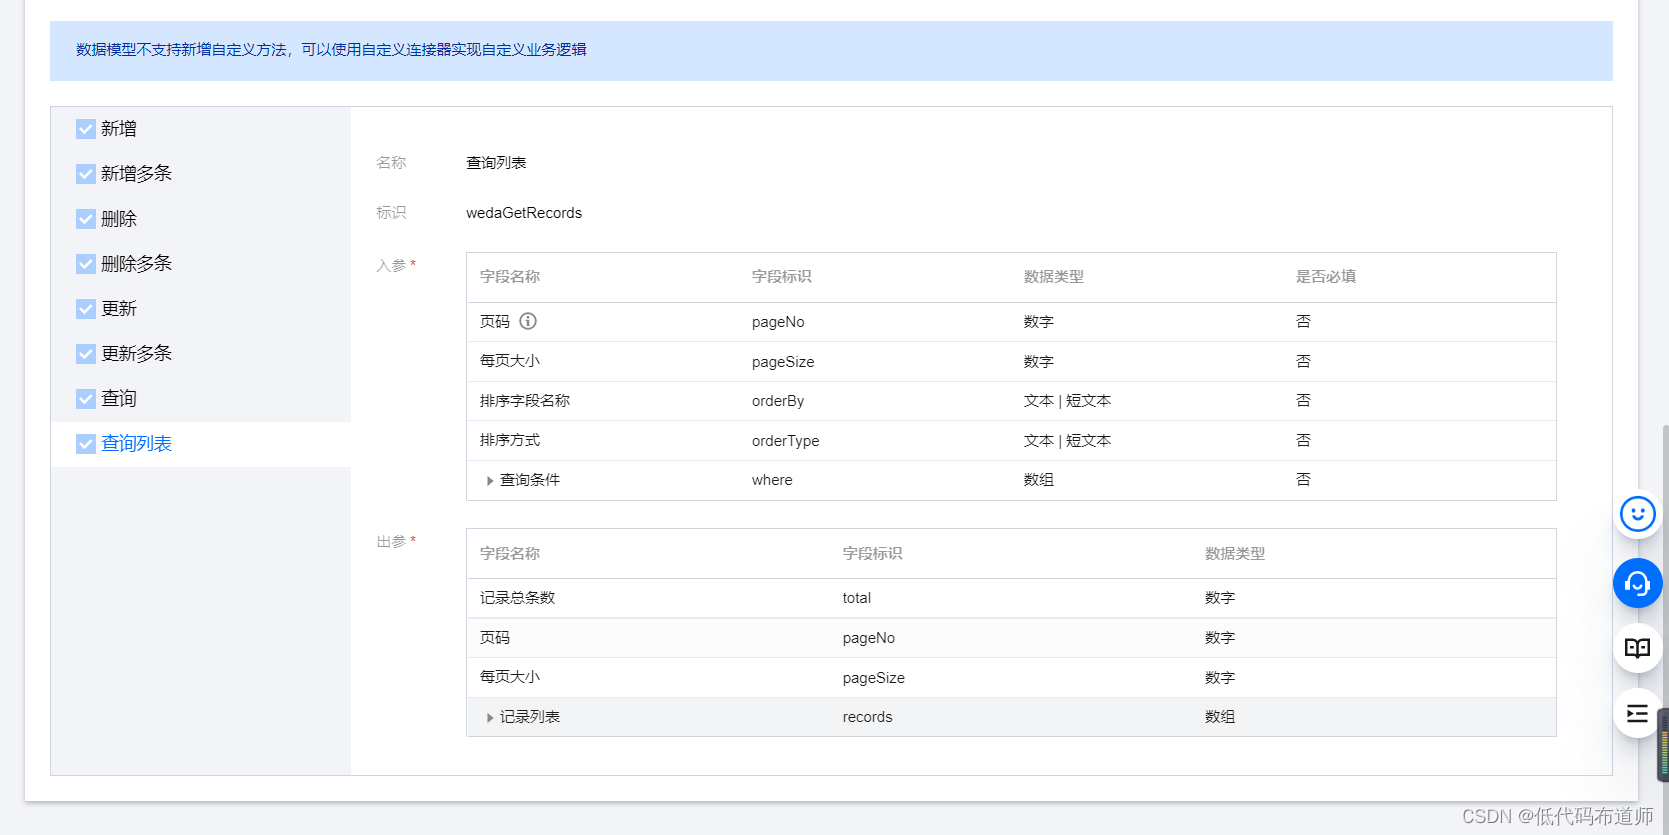The image size is (1669, 835).
Task: Click the 每页大小 cell in input parameters
Action: pyautogui.click(x=510, y=361)
